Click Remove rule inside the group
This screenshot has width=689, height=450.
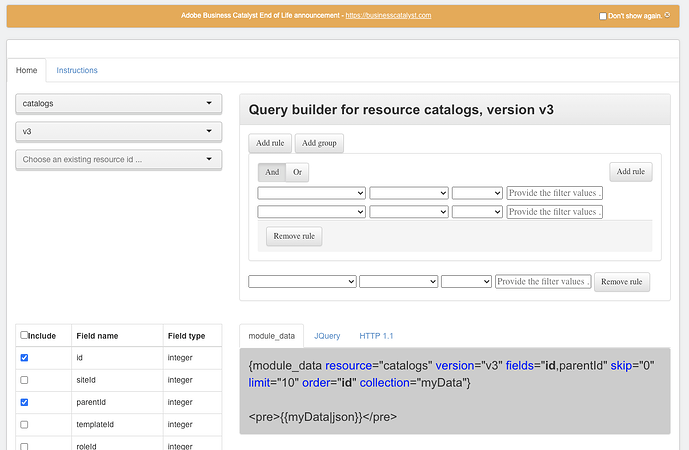tap(294, 236)
